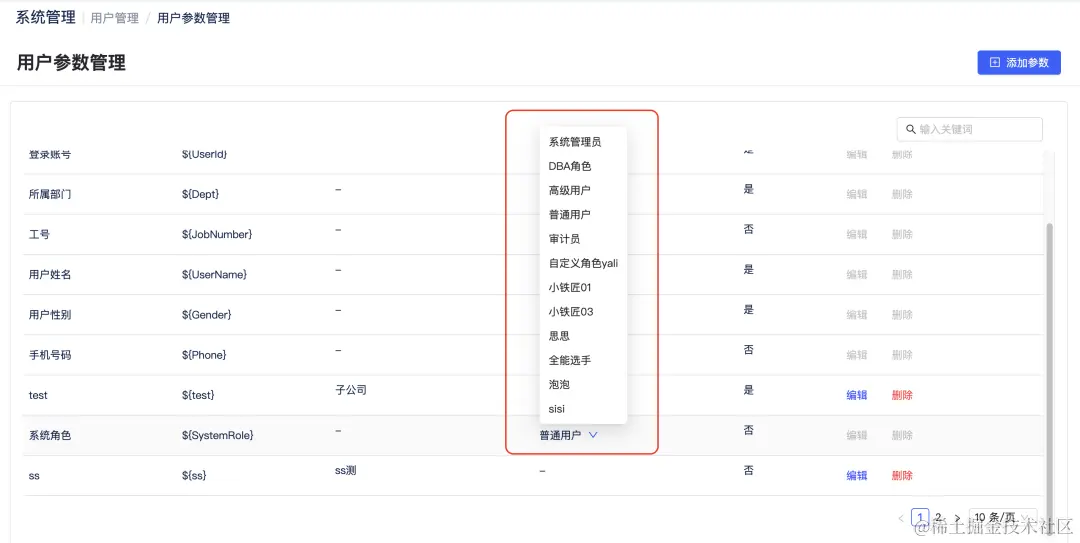The height and width of the screenshot is (543, 1080).
Task: Go to pagination page 2
Action: 937,517
